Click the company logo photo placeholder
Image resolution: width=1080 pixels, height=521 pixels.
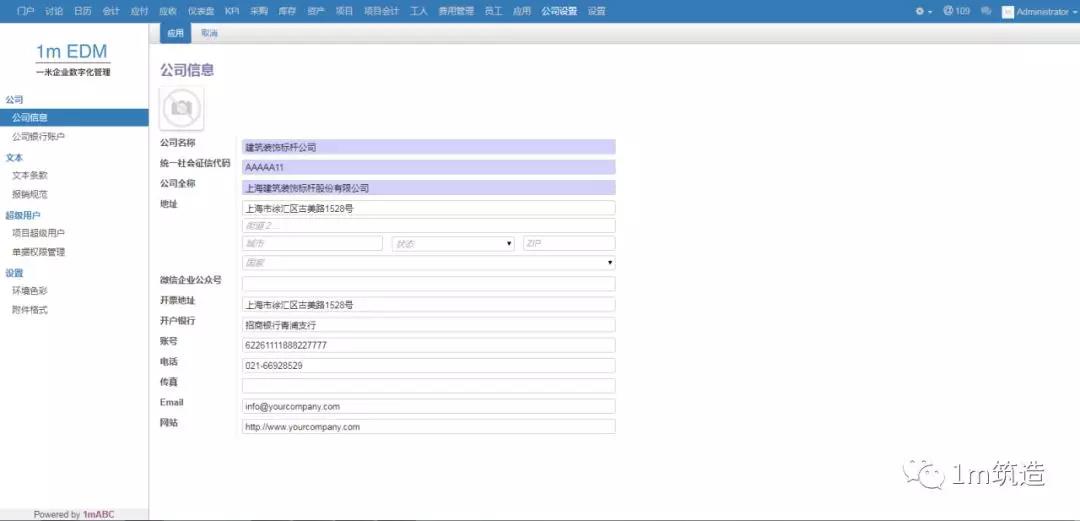(181, 108)
